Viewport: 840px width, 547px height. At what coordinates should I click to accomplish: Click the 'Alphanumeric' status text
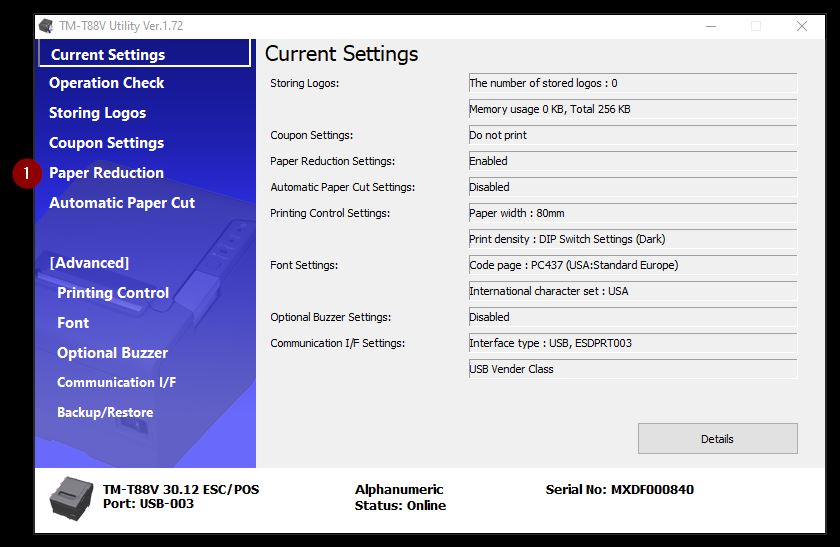pos(399,490)
